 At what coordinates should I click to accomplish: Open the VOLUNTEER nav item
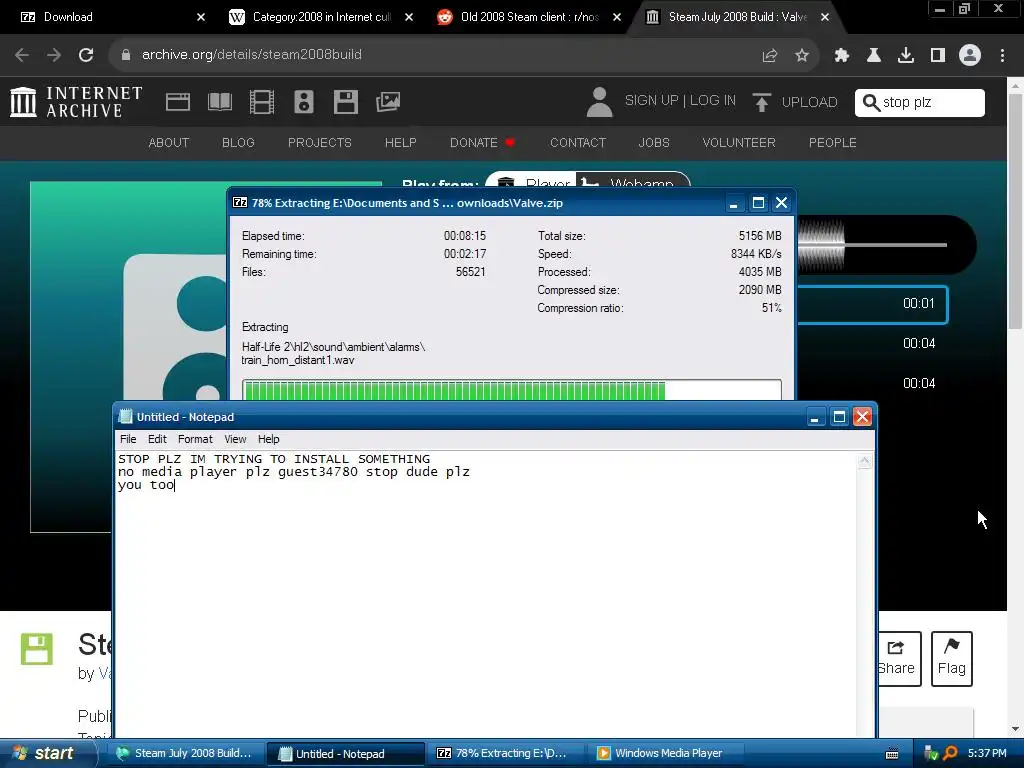[739, 142]
